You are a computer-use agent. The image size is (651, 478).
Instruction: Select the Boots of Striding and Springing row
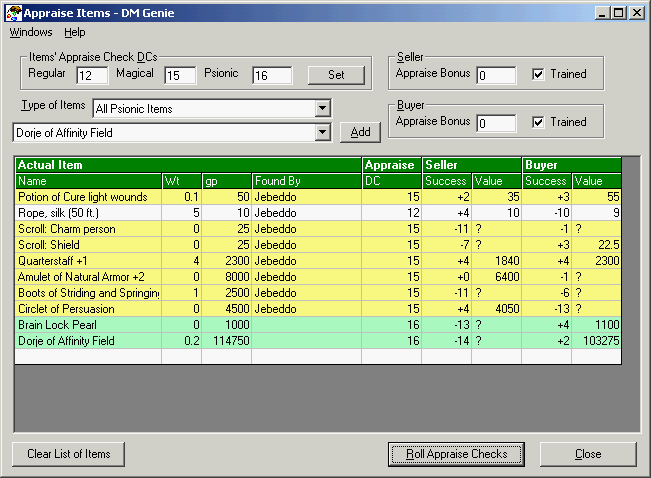coord(318,293)
